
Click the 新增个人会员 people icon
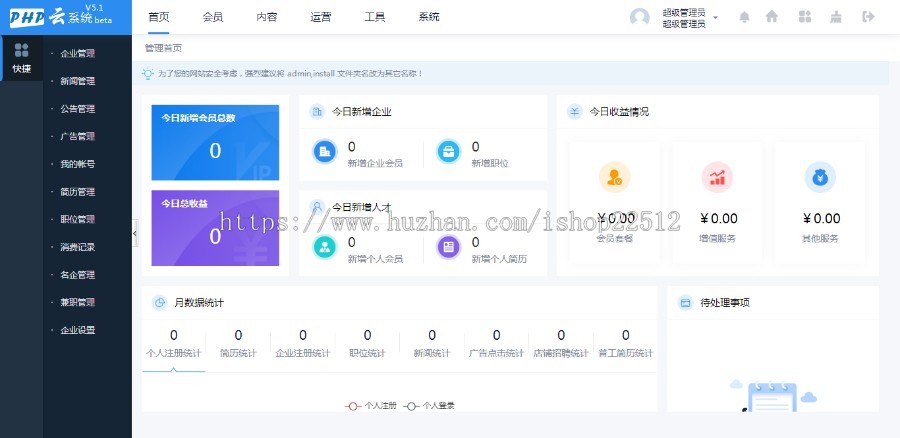point(325,247)
